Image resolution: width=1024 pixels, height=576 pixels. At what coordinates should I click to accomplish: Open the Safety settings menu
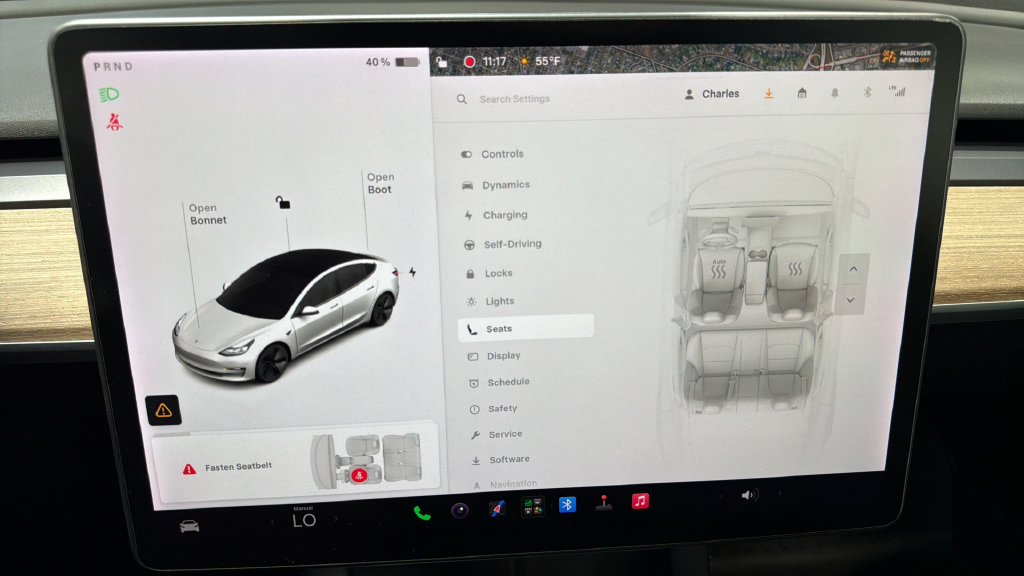tap(493, 409)
